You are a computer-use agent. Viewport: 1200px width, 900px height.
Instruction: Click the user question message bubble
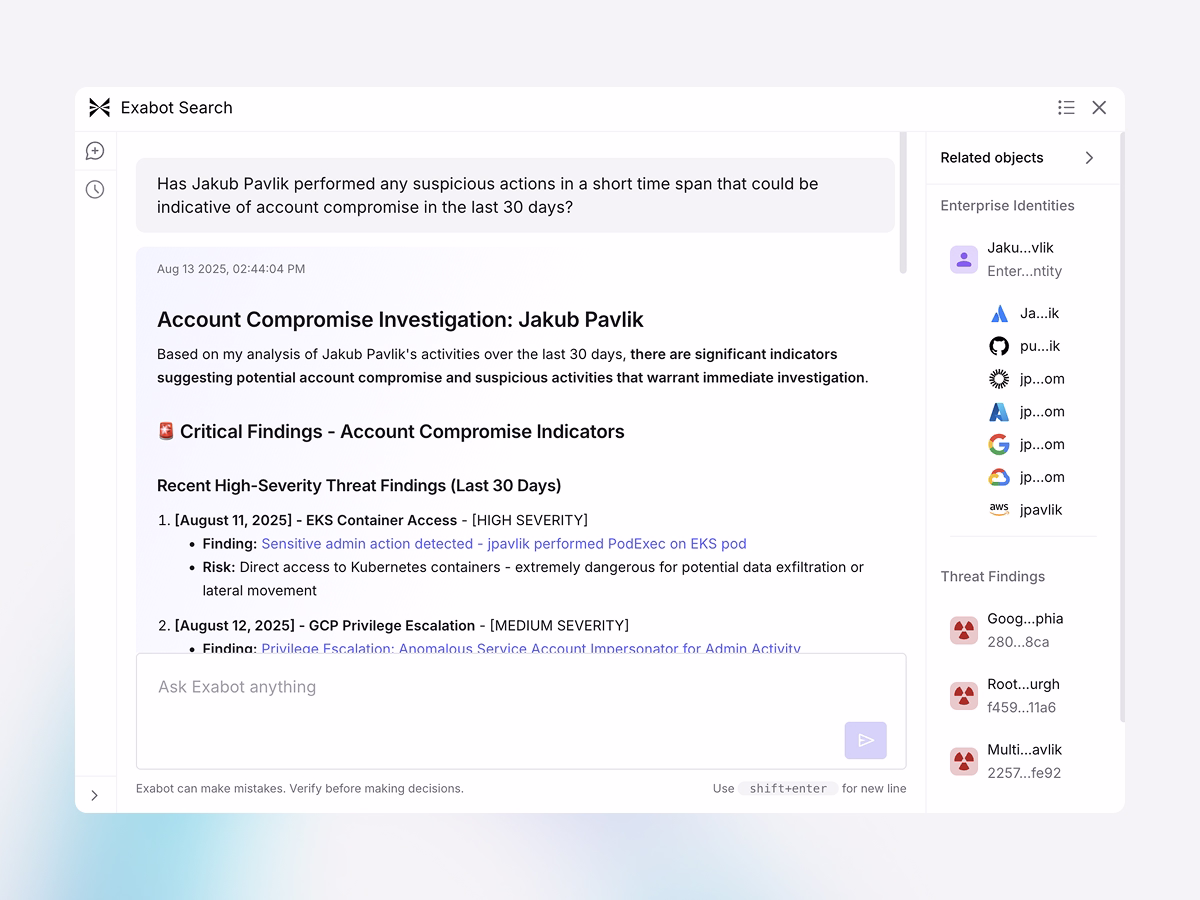coord(515,195)
